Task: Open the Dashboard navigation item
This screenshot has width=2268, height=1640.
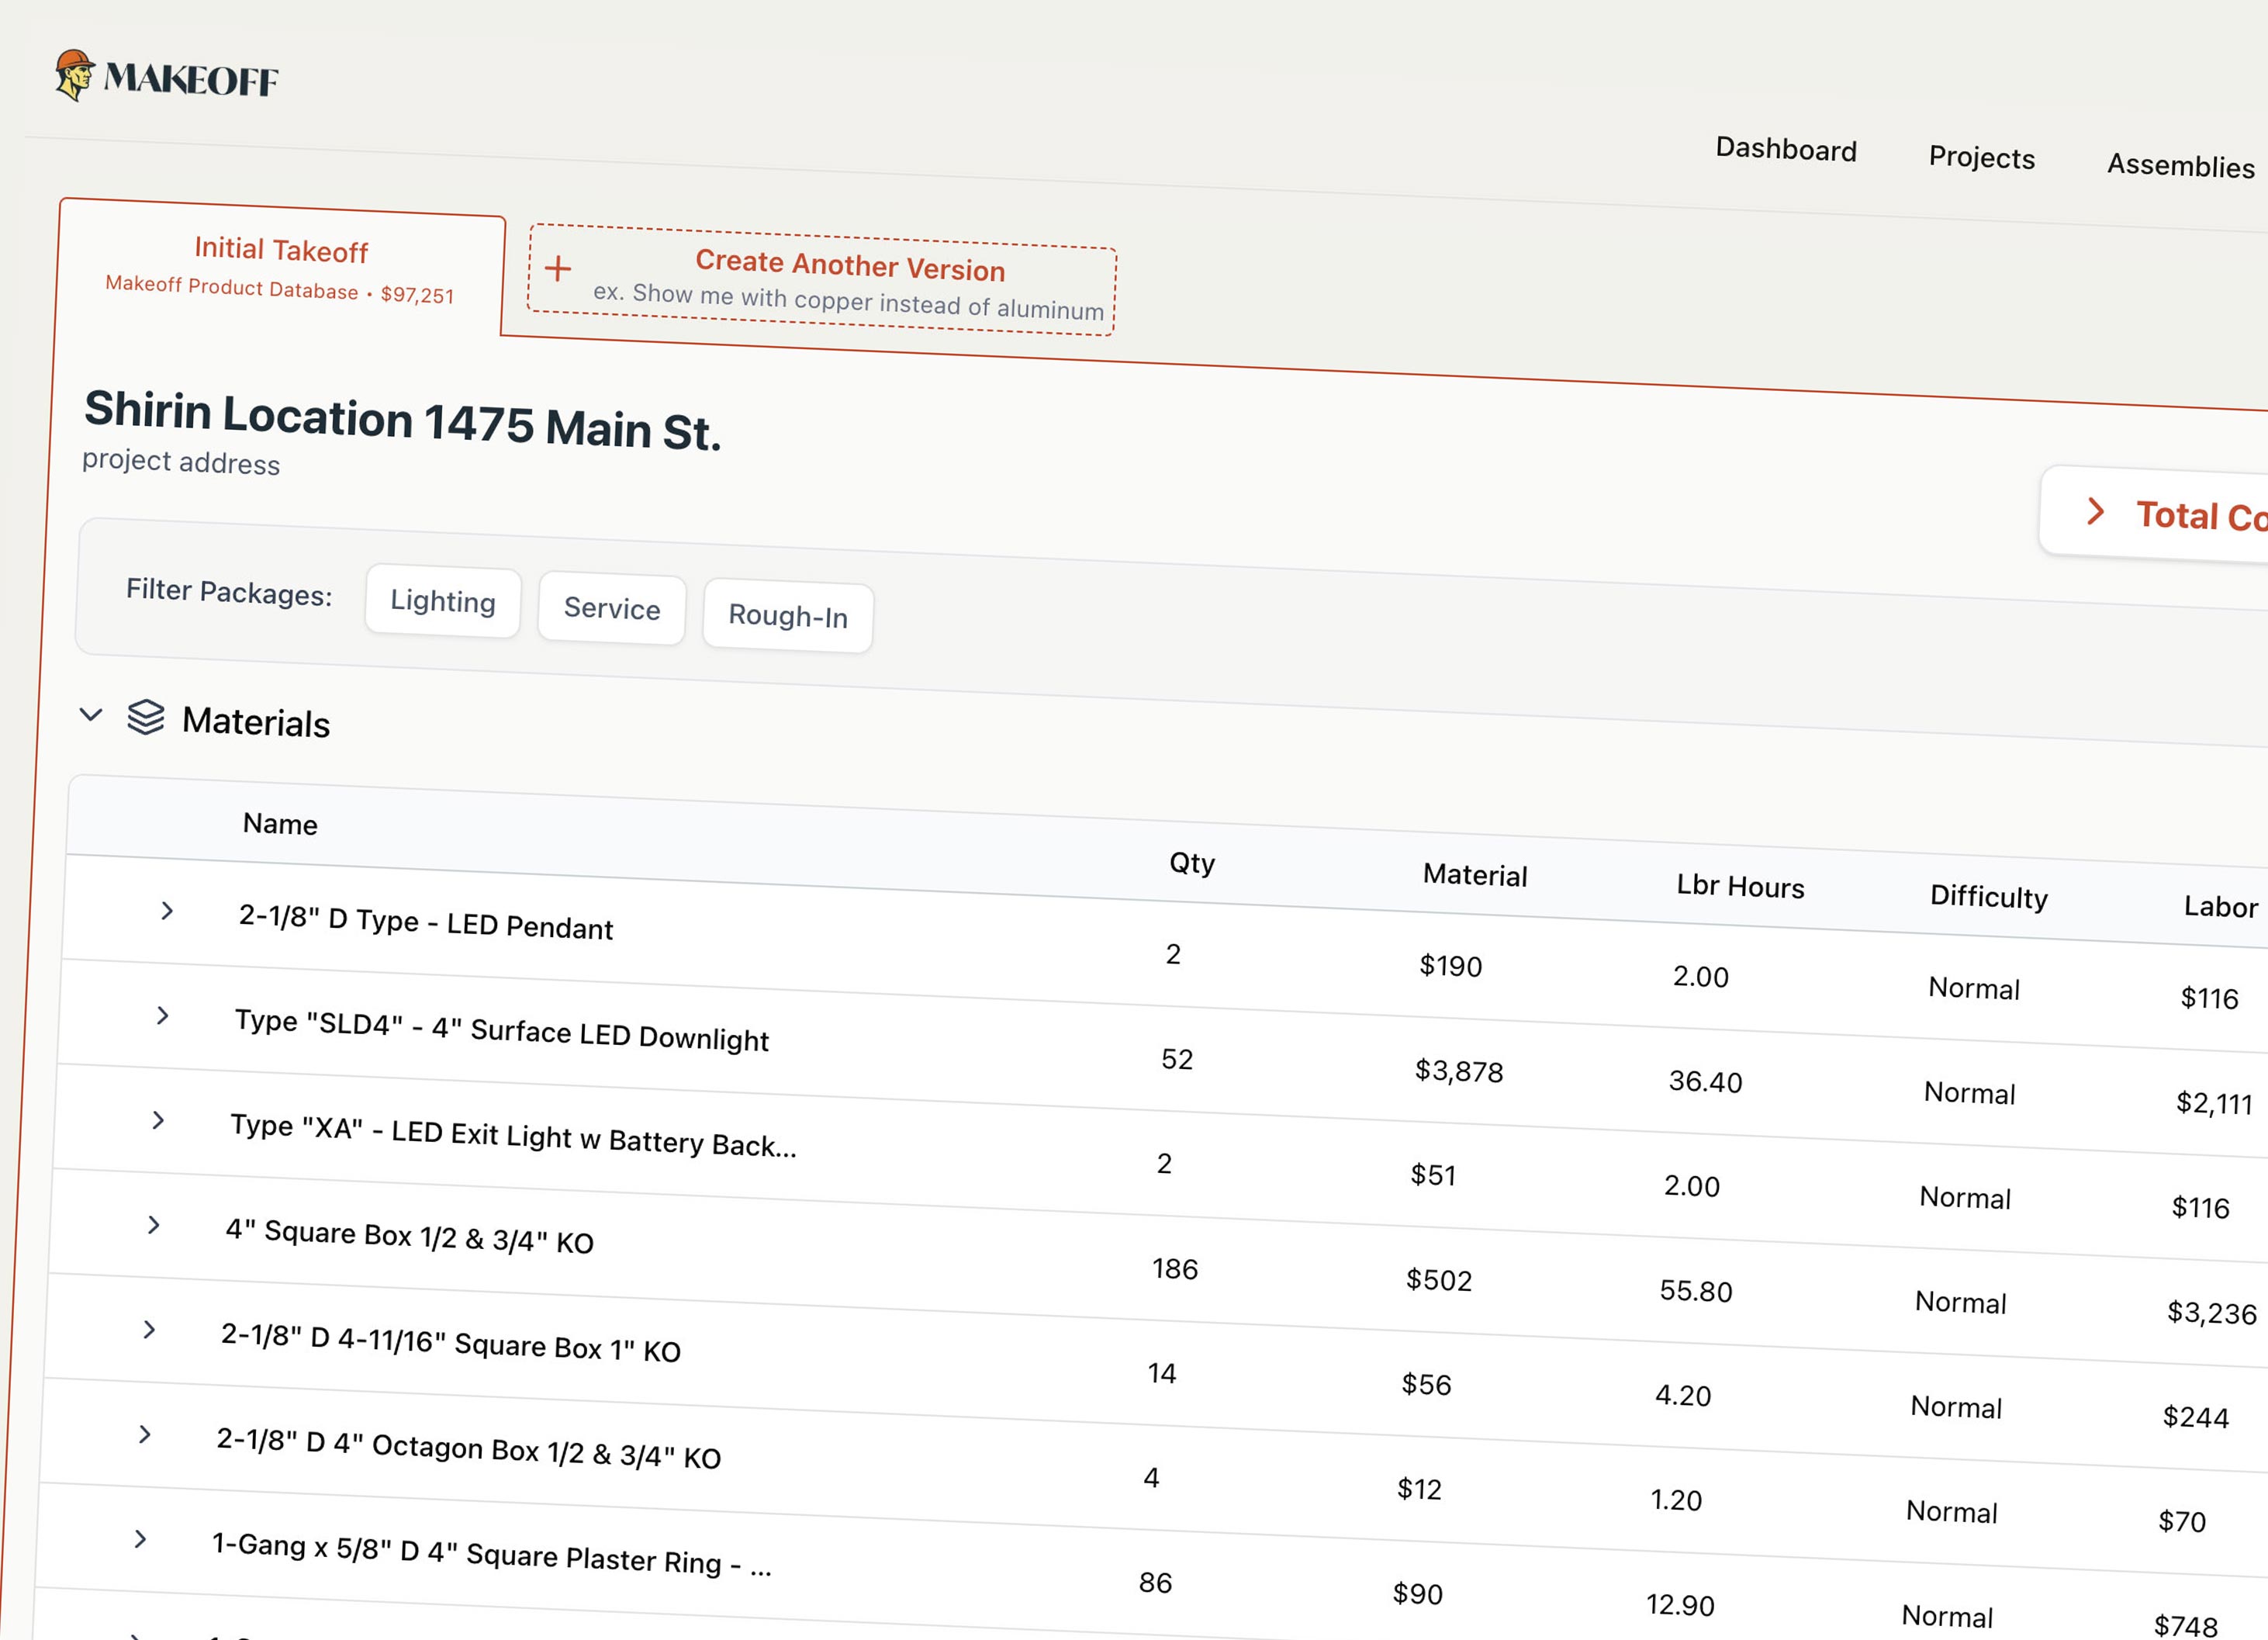Action: click(x=1786, y=150)
